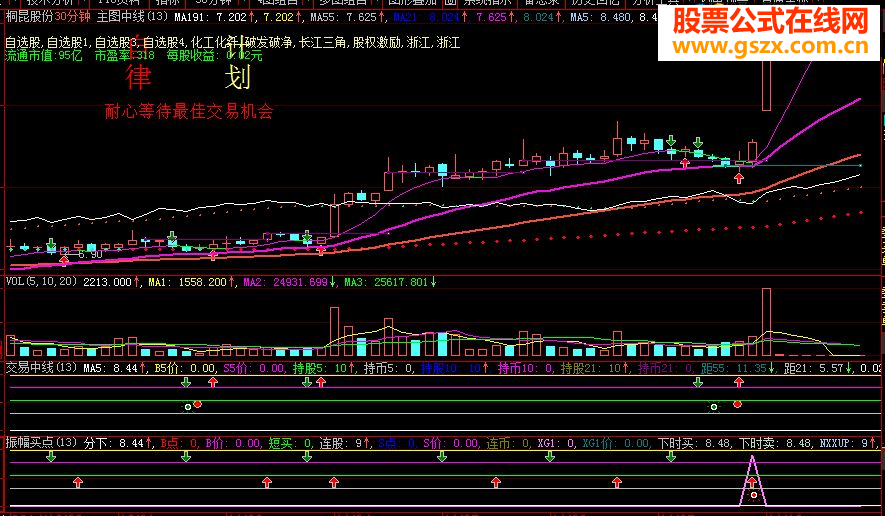Click the MA5: 8.480 readout in header
The height and width of the screenshot is (516, 885).
(x=601, y=18)
